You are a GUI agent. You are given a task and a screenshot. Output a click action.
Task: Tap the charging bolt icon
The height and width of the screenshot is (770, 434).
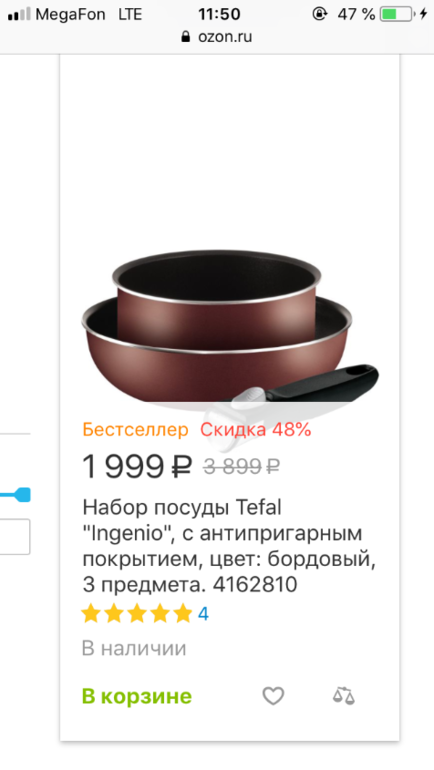(424, 14)
